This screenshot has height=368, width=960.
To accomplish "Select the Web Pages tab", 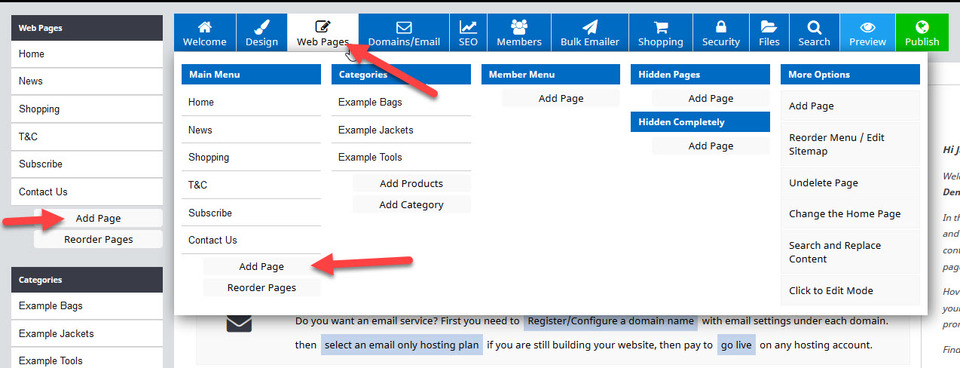I will (323, 33).
